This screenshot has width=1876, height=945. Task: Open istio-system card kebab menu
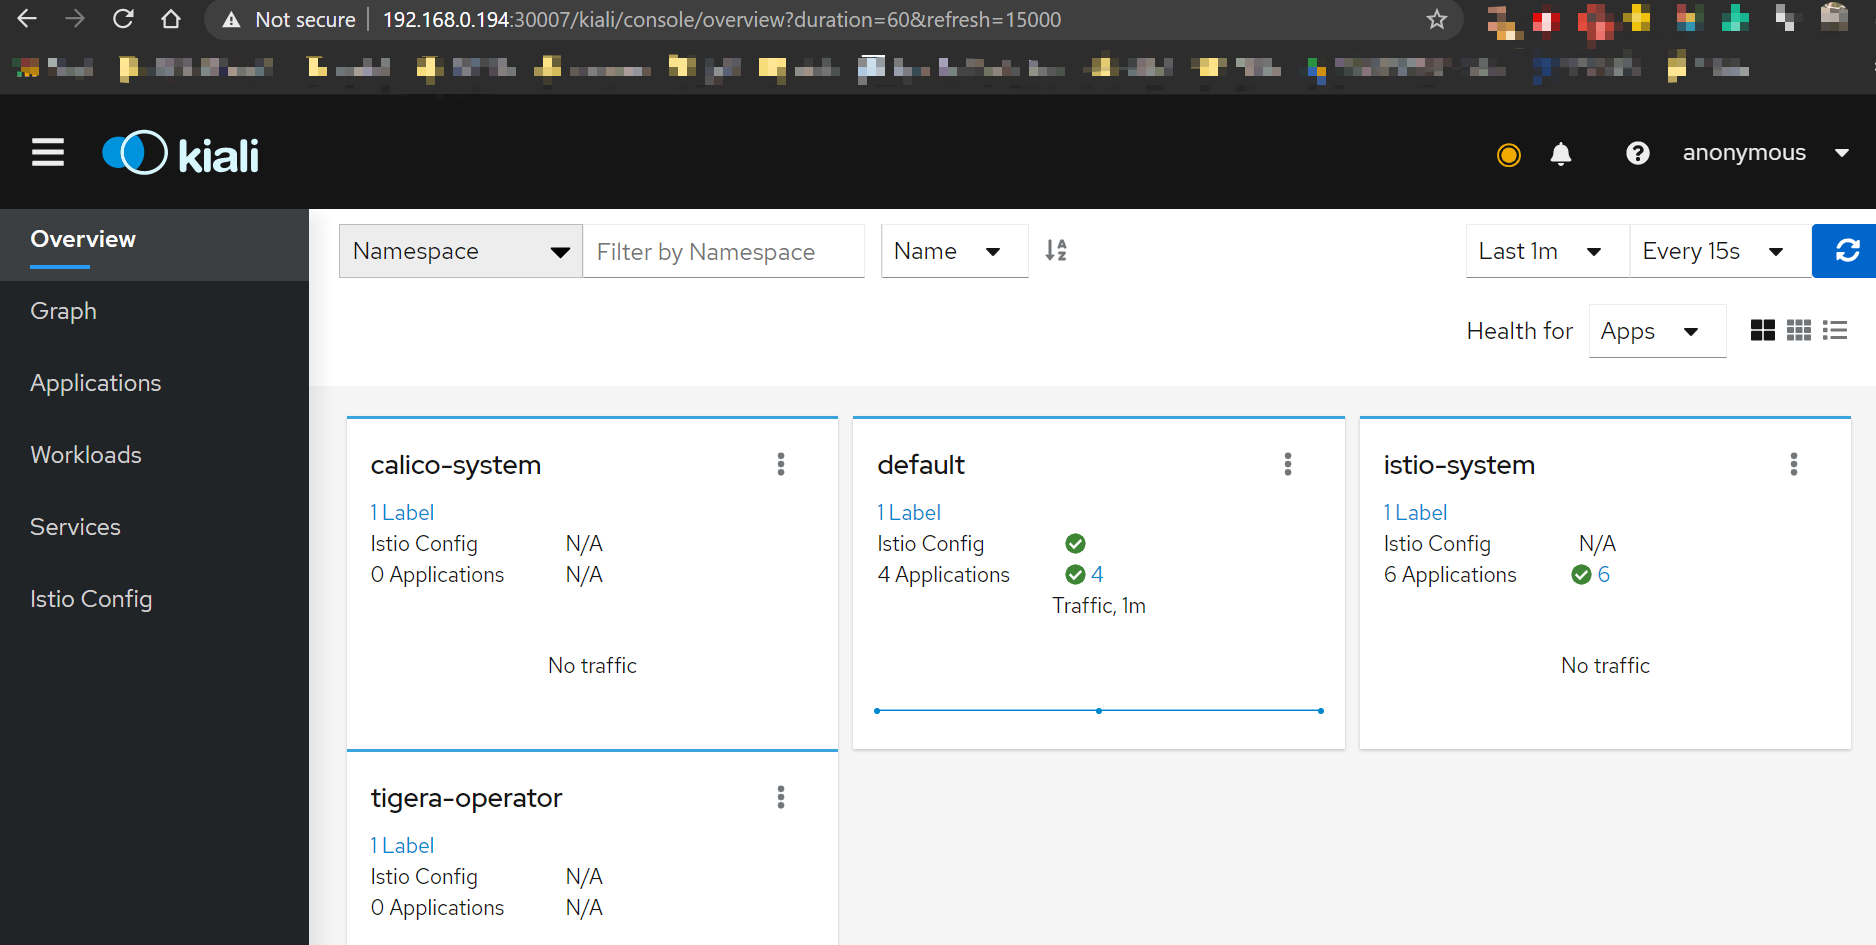1794,464
